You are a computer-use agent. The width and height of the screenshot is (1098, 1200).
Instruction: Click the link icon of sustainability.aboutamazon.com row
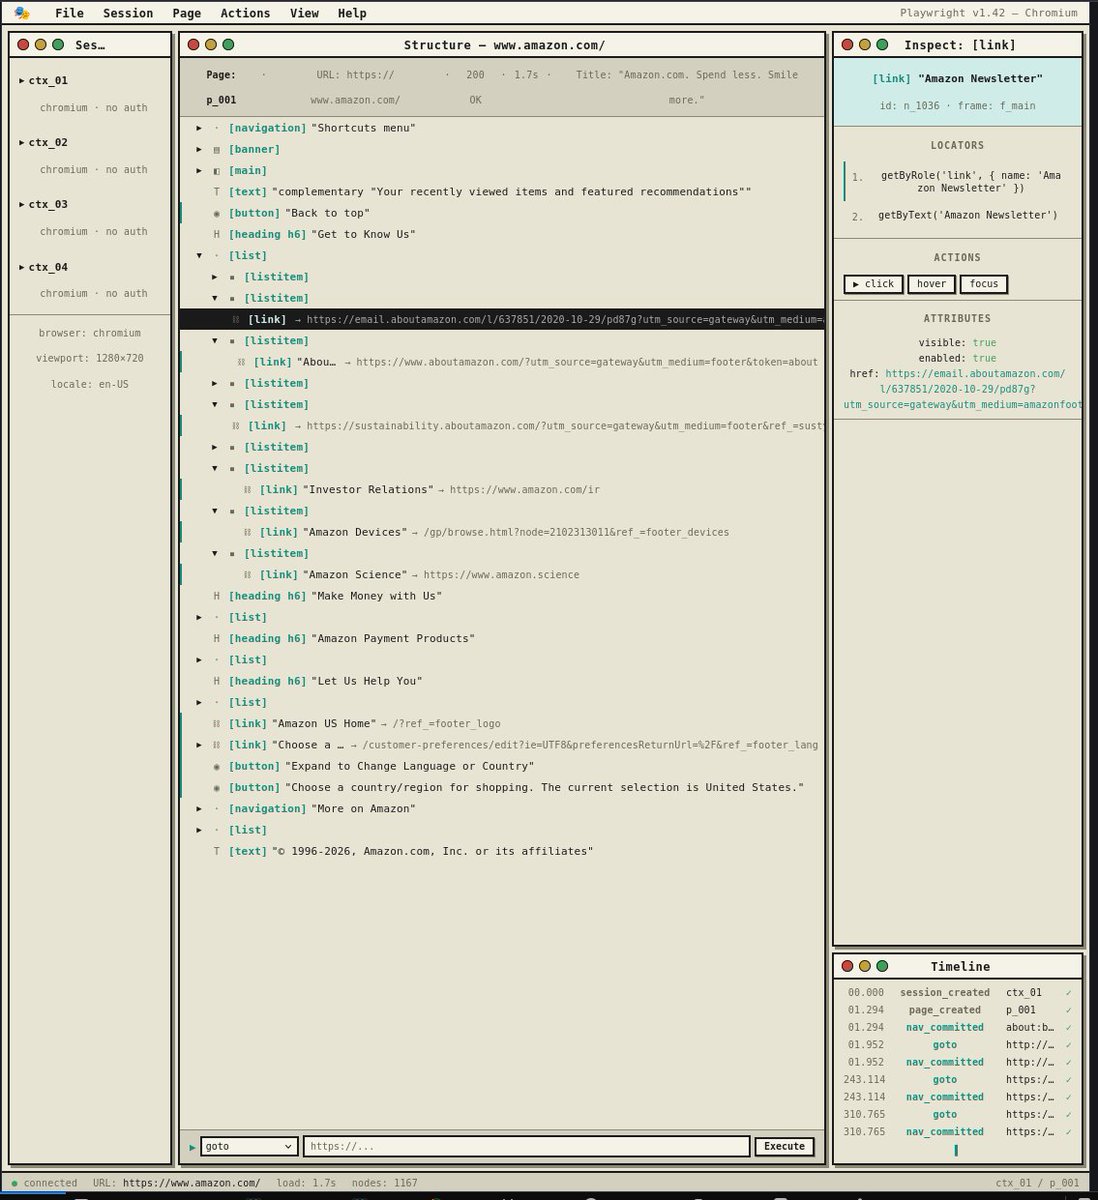coord(236,426)
